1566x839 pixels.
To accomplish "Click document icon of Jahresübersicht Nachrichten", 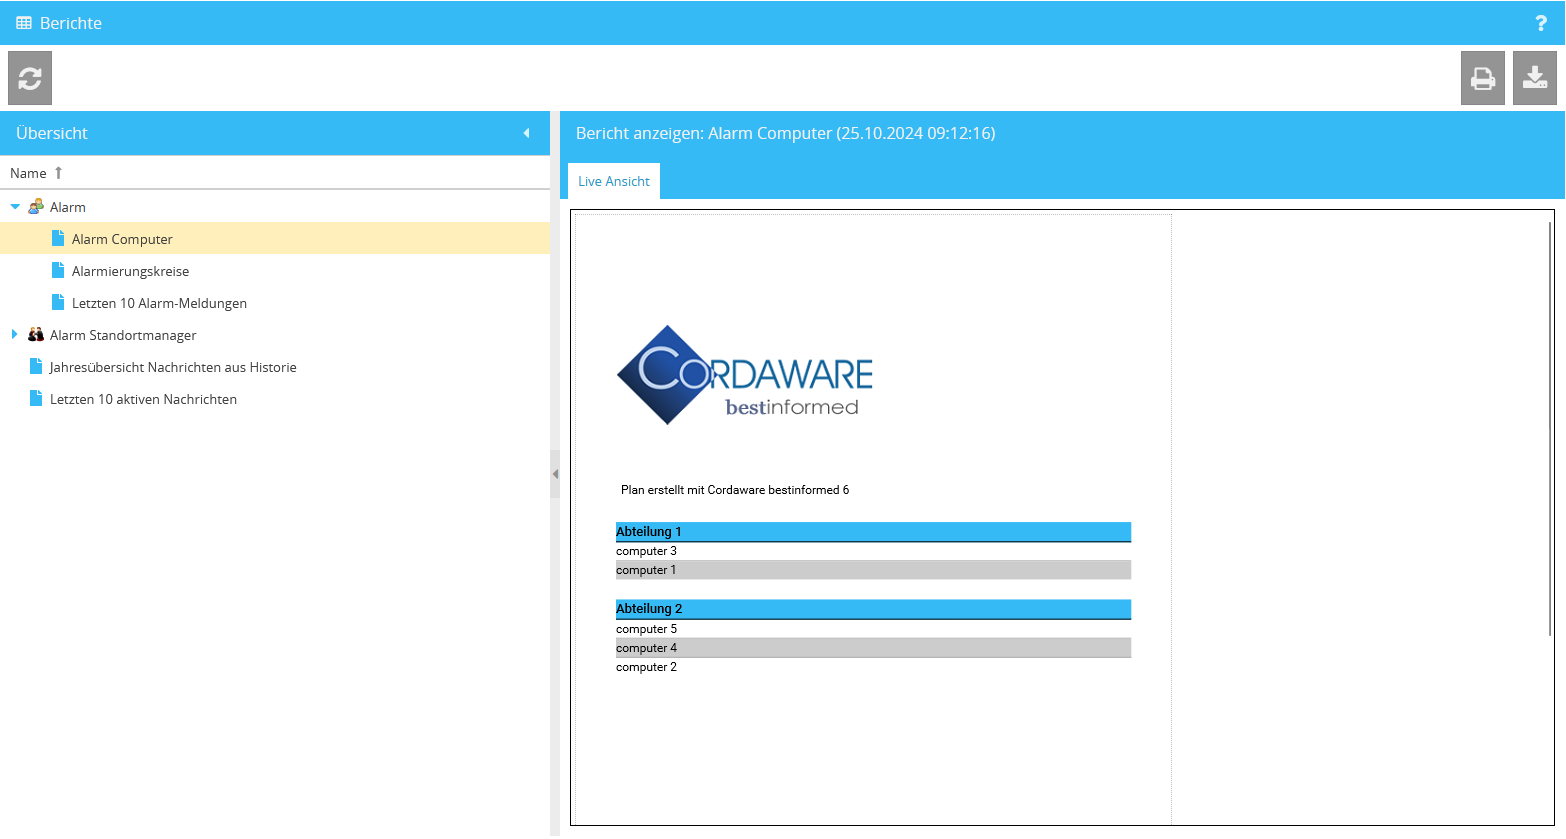I will (36, 366).
